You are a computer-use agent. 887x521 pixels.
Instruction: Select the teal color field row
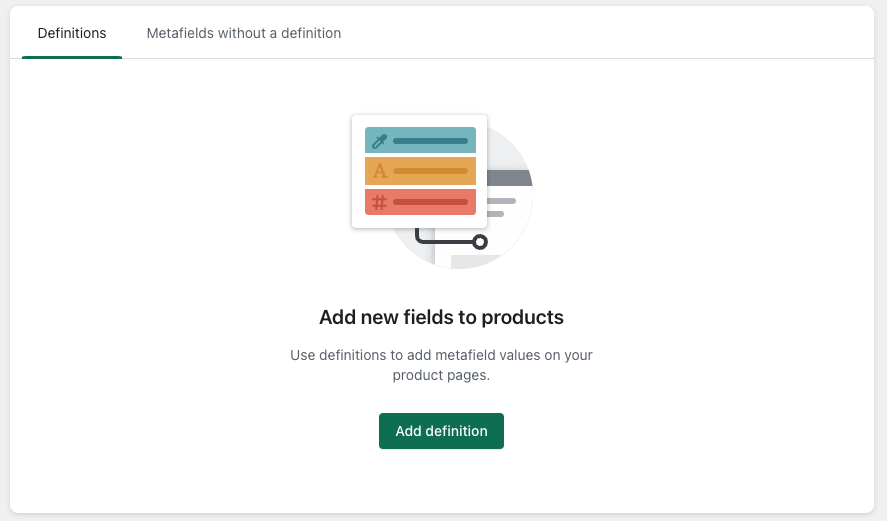tap(420, 140)
